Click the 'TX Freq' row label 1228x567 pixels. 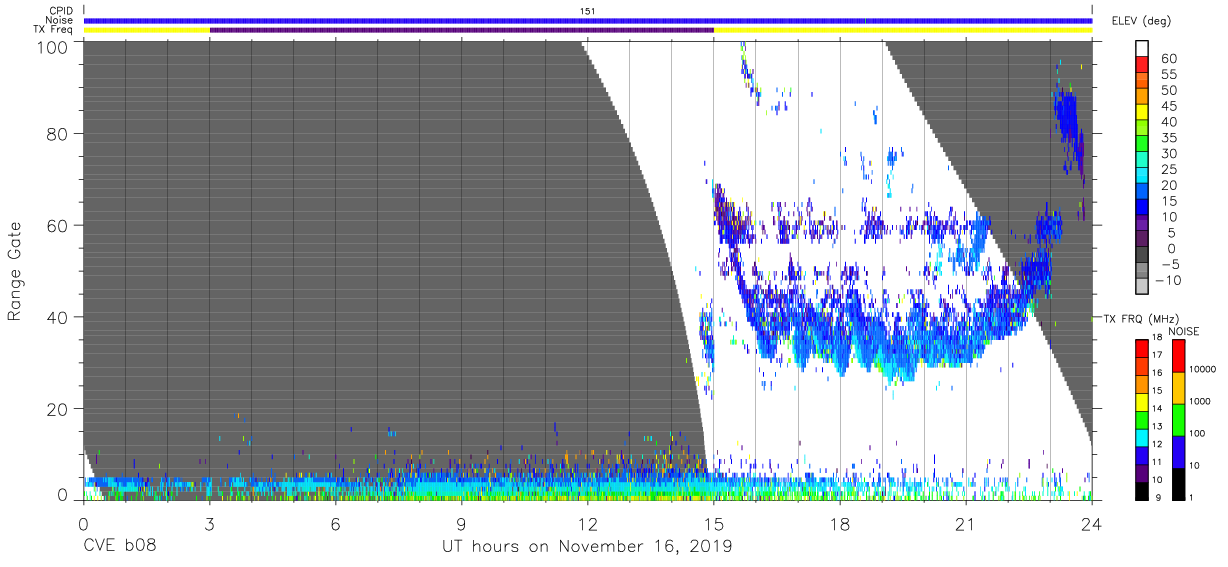point(52,30)
